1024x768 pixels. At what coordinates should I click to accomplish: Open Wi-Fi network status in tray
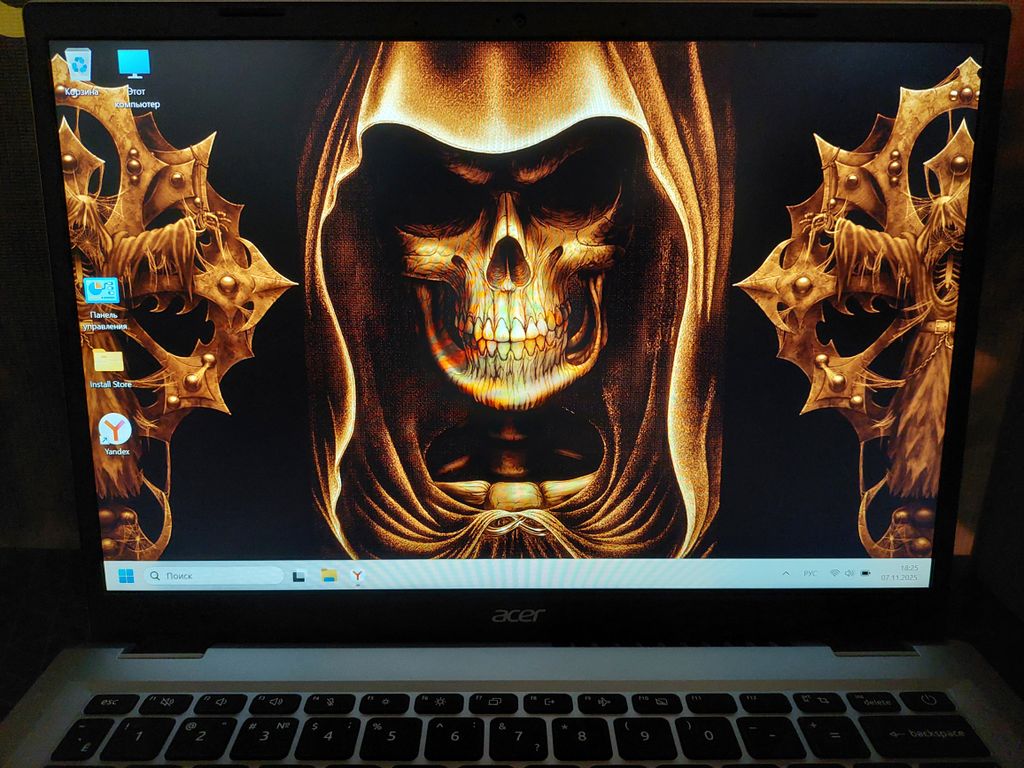coord(834,573)
